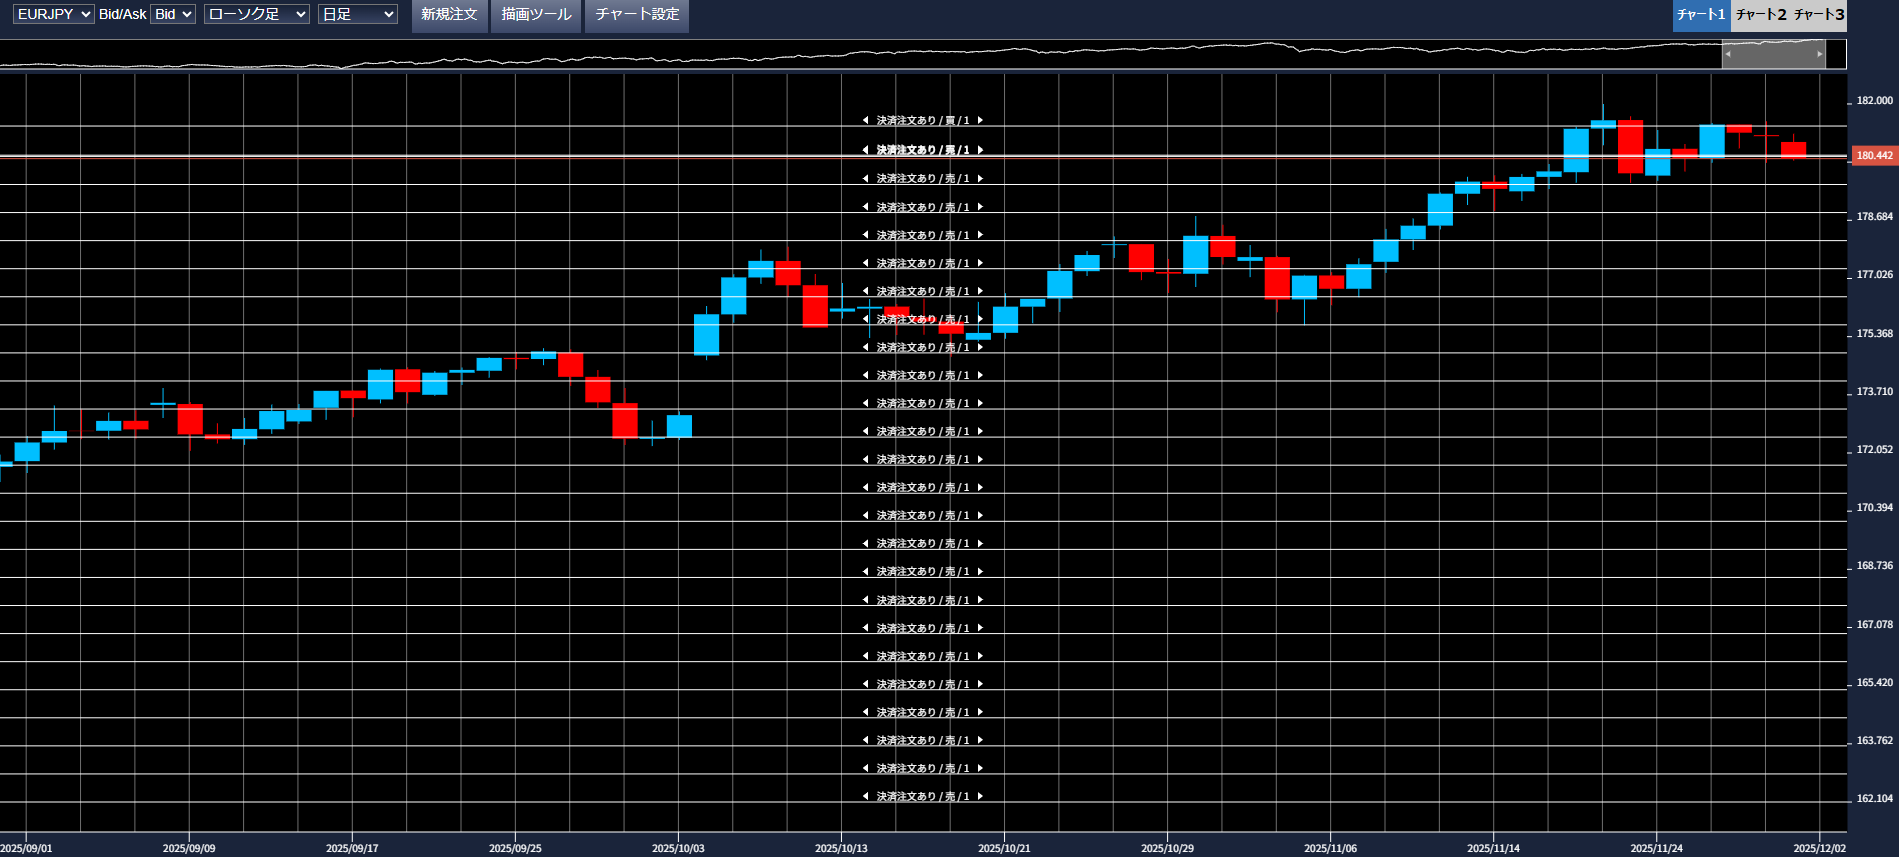Click right arrow beside topmost buy order label
Screen dimensions: 1899x857
[x=980, y=120]
